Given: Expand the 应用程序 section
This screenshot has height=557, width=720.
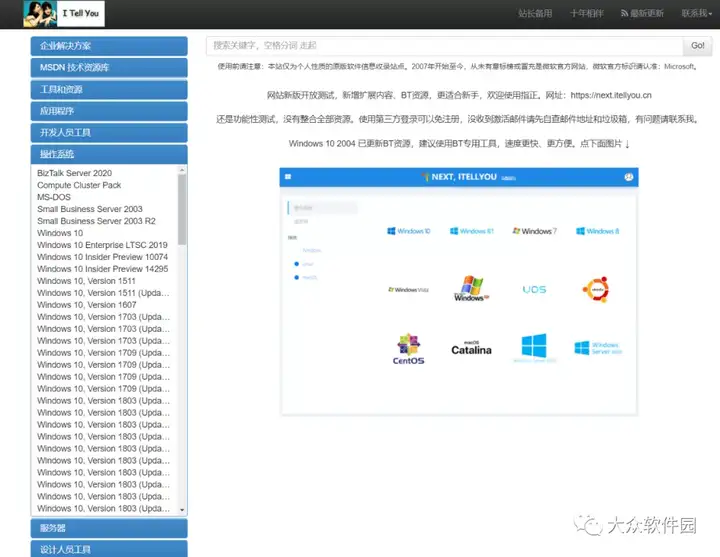Looking at the screenshot, I should pyautogui.click(x=109, y=111).
